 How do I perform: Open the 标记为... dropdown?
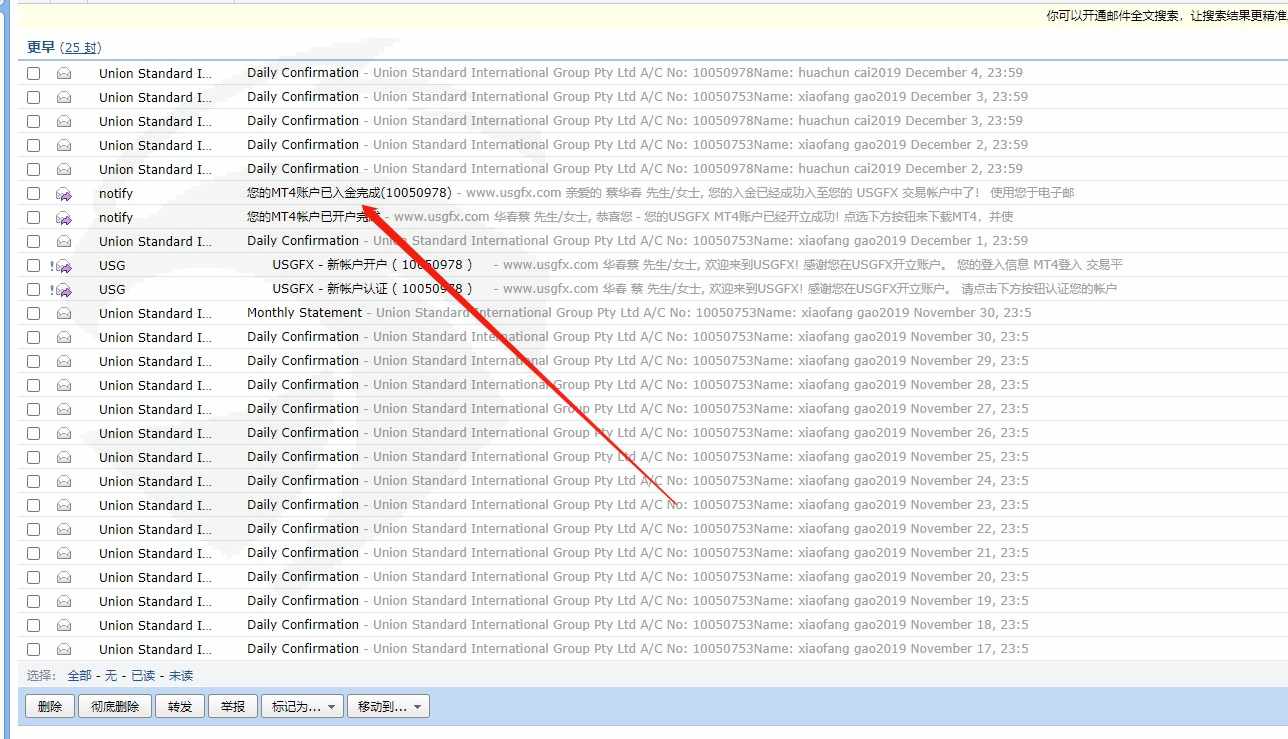(x=302, y=707)
